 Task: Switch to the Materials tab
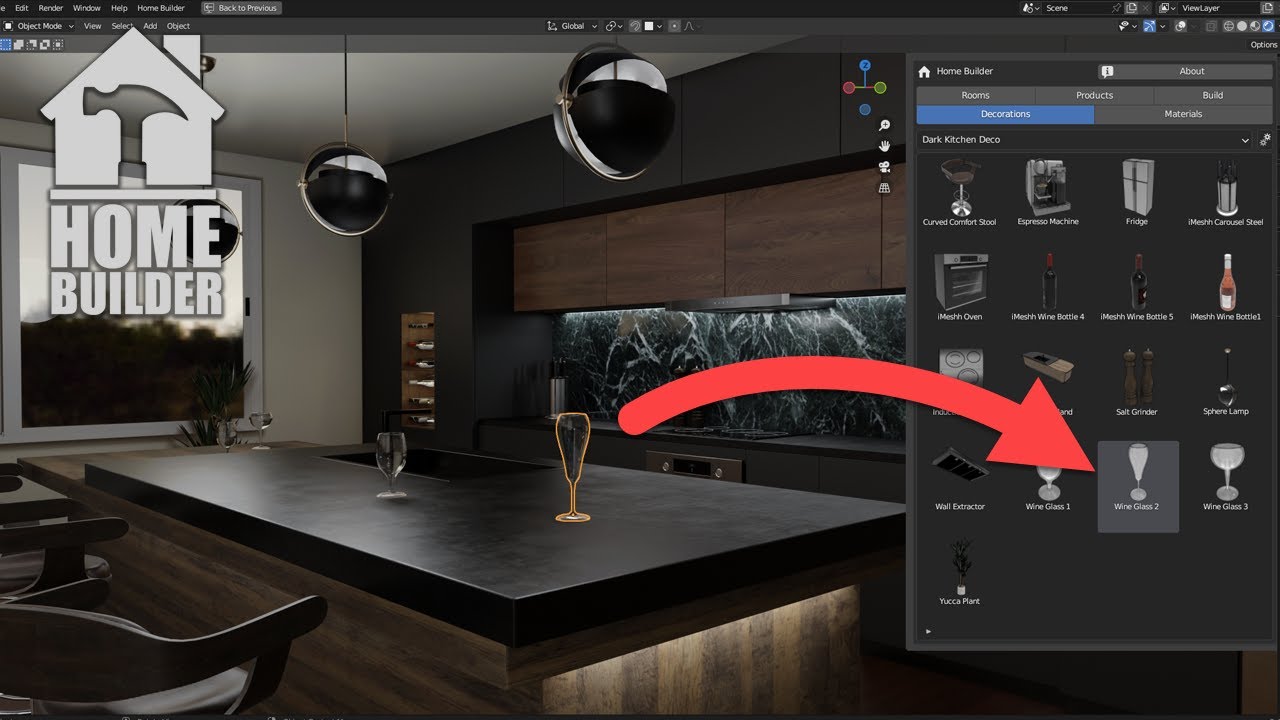tap(1184, 114)
